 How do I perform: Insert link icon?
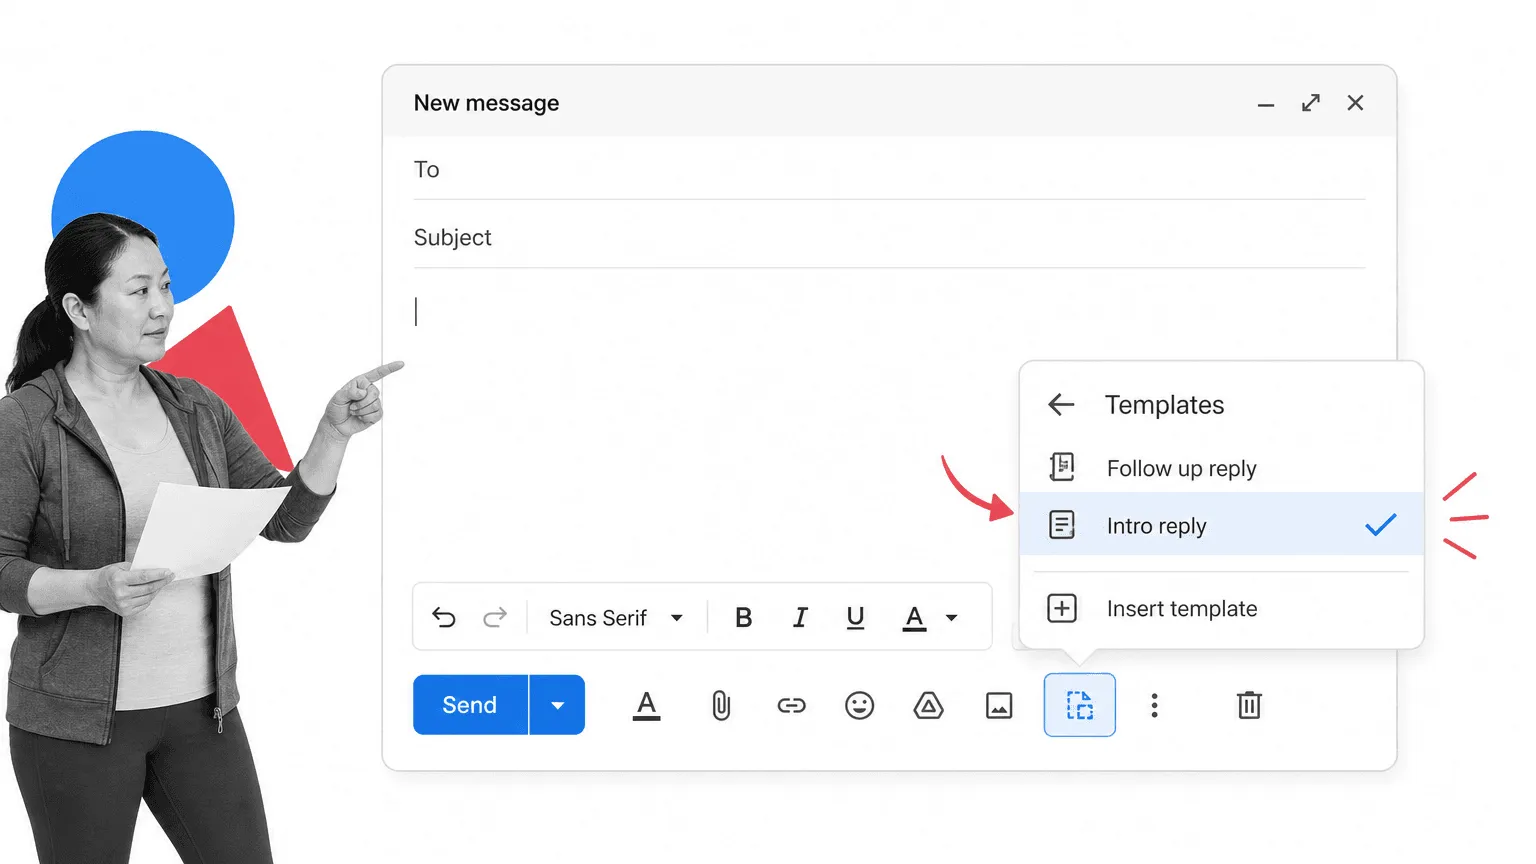(x=791, y=706)
